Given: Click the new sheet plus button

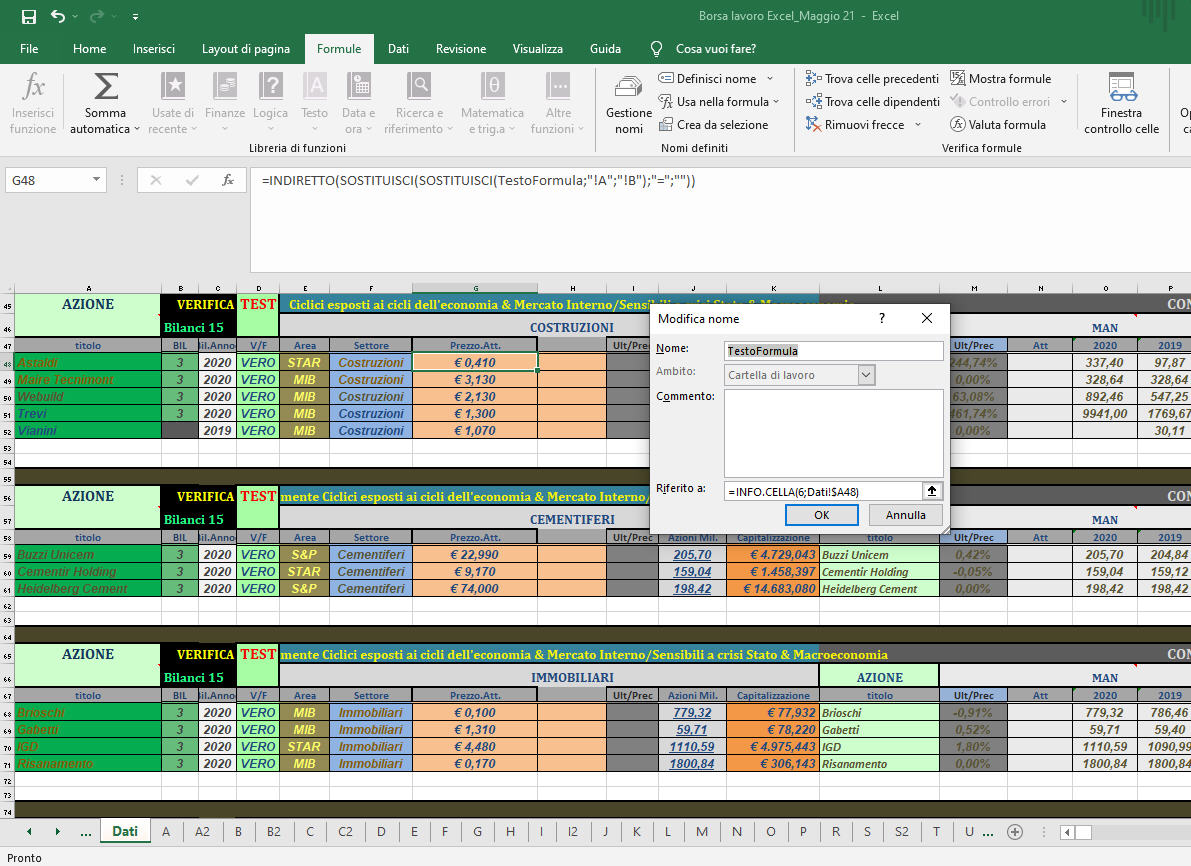Looking at the screenshot, I should point(1015,832).
